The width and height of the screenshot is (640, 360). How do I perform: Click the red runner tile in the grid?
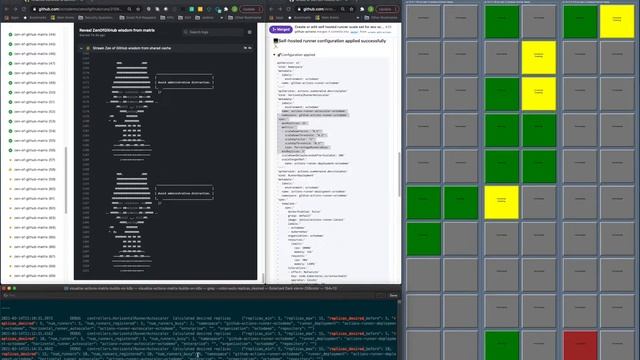(580, 345)
